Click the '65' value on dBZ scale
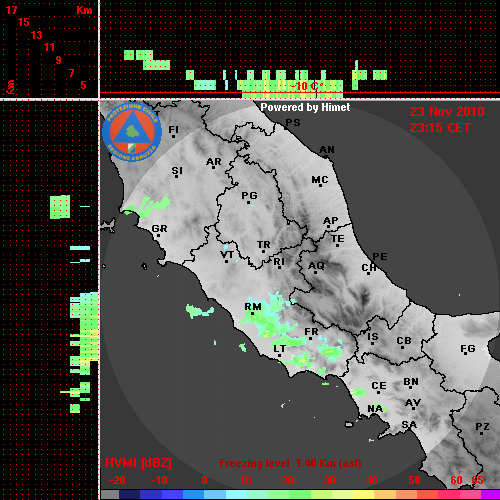Screen dimensions: 500x500 (477, 480)
